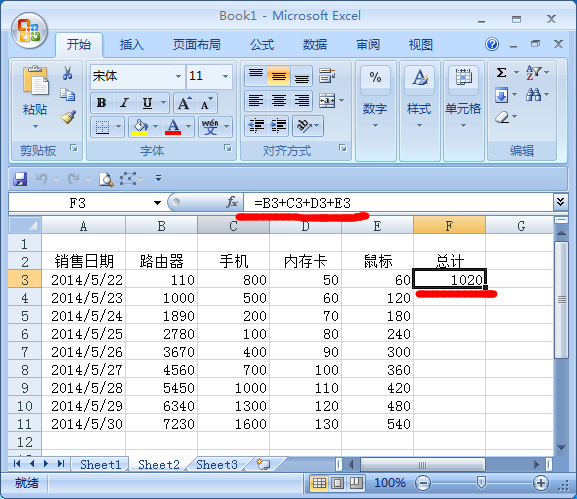Click the Sort and Filter icon
The image size is (577, 499).
[x=533, y=72]
